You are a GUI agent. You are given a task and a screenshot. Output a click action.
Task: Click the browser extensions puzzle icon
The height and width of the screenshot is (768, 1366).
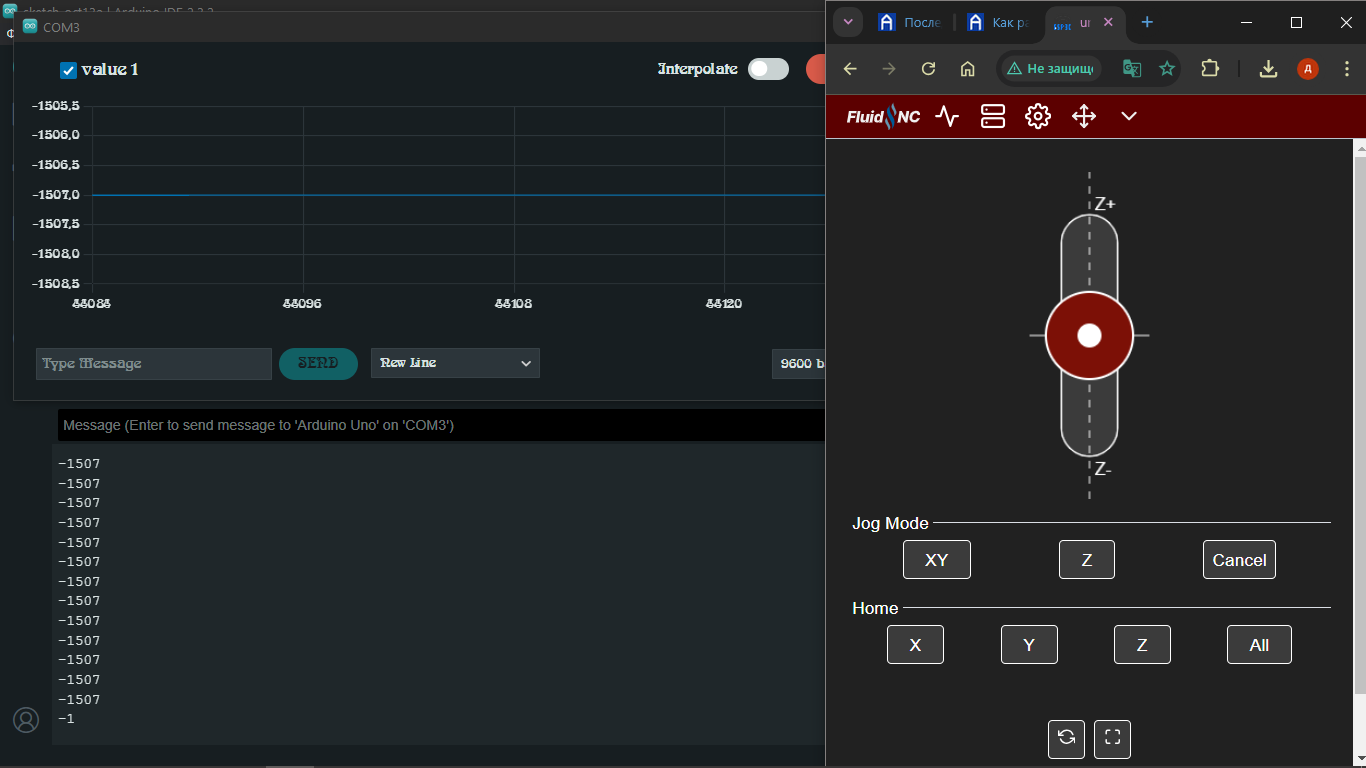[x=1210, y=69]
